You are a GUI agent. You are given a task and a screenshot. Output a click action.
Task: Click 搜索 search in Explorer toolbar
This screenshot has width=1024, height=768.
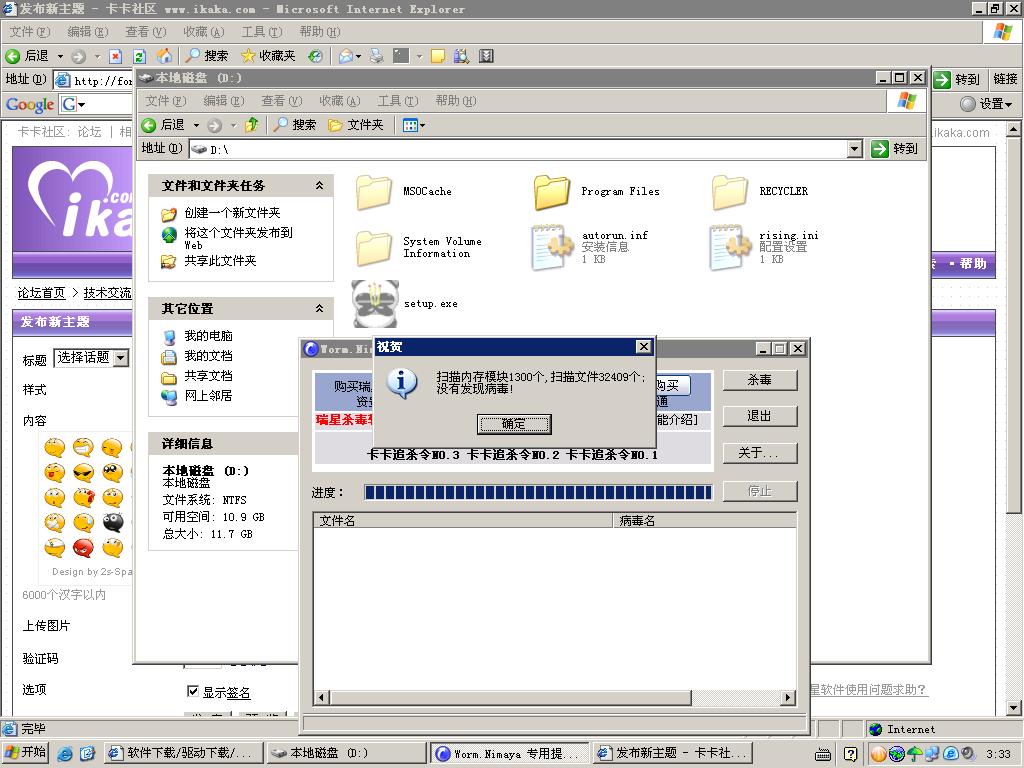pos(295,125)
